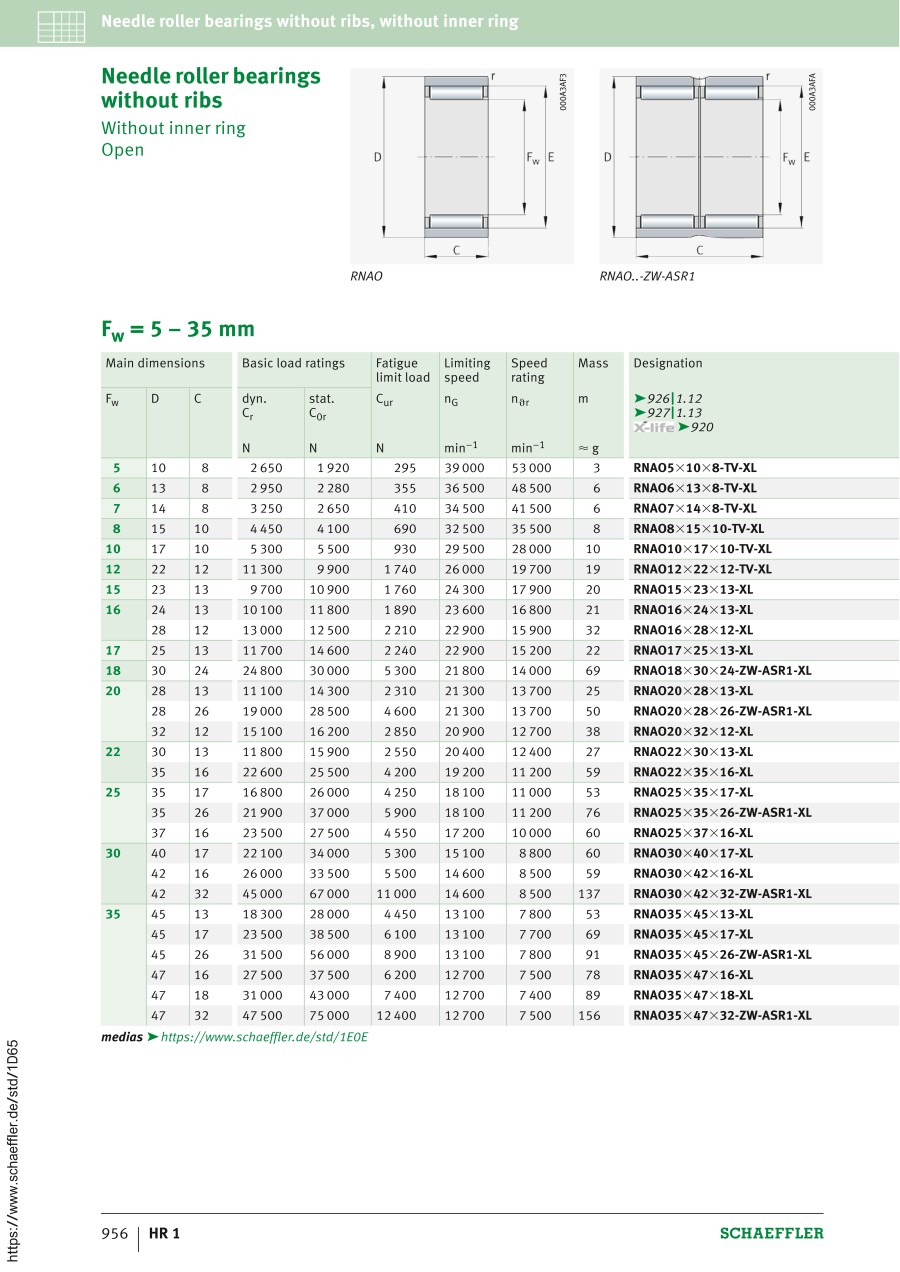Select designation RNAO16×28×12-XL
This screenshot has width=900, height=1272.
(x=693, y=630)
